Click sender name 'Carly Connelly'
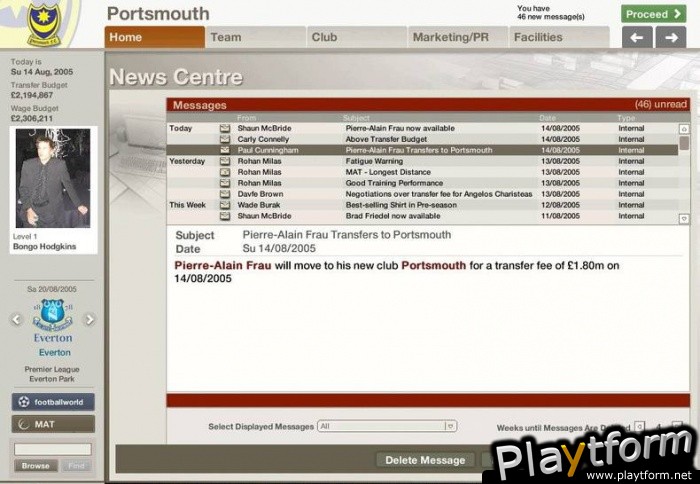Viewport: 700px width, 484px height. point(263,139)
